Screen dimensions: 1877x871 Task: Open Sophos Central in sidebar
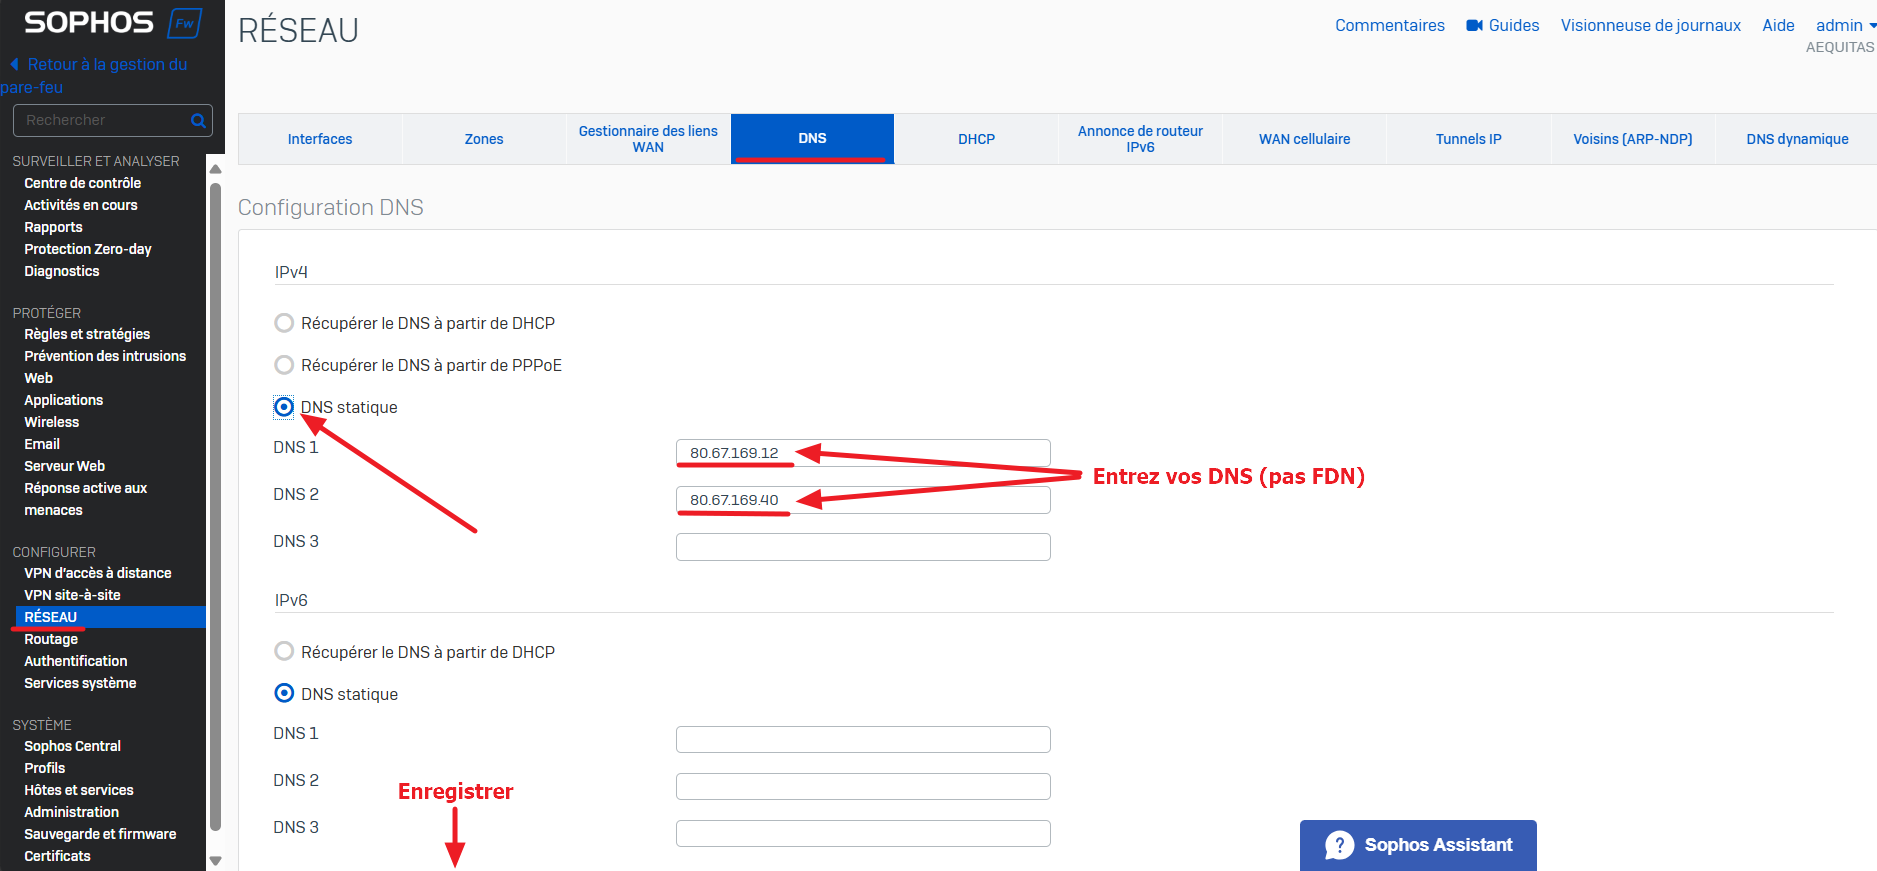pos(73,746)
